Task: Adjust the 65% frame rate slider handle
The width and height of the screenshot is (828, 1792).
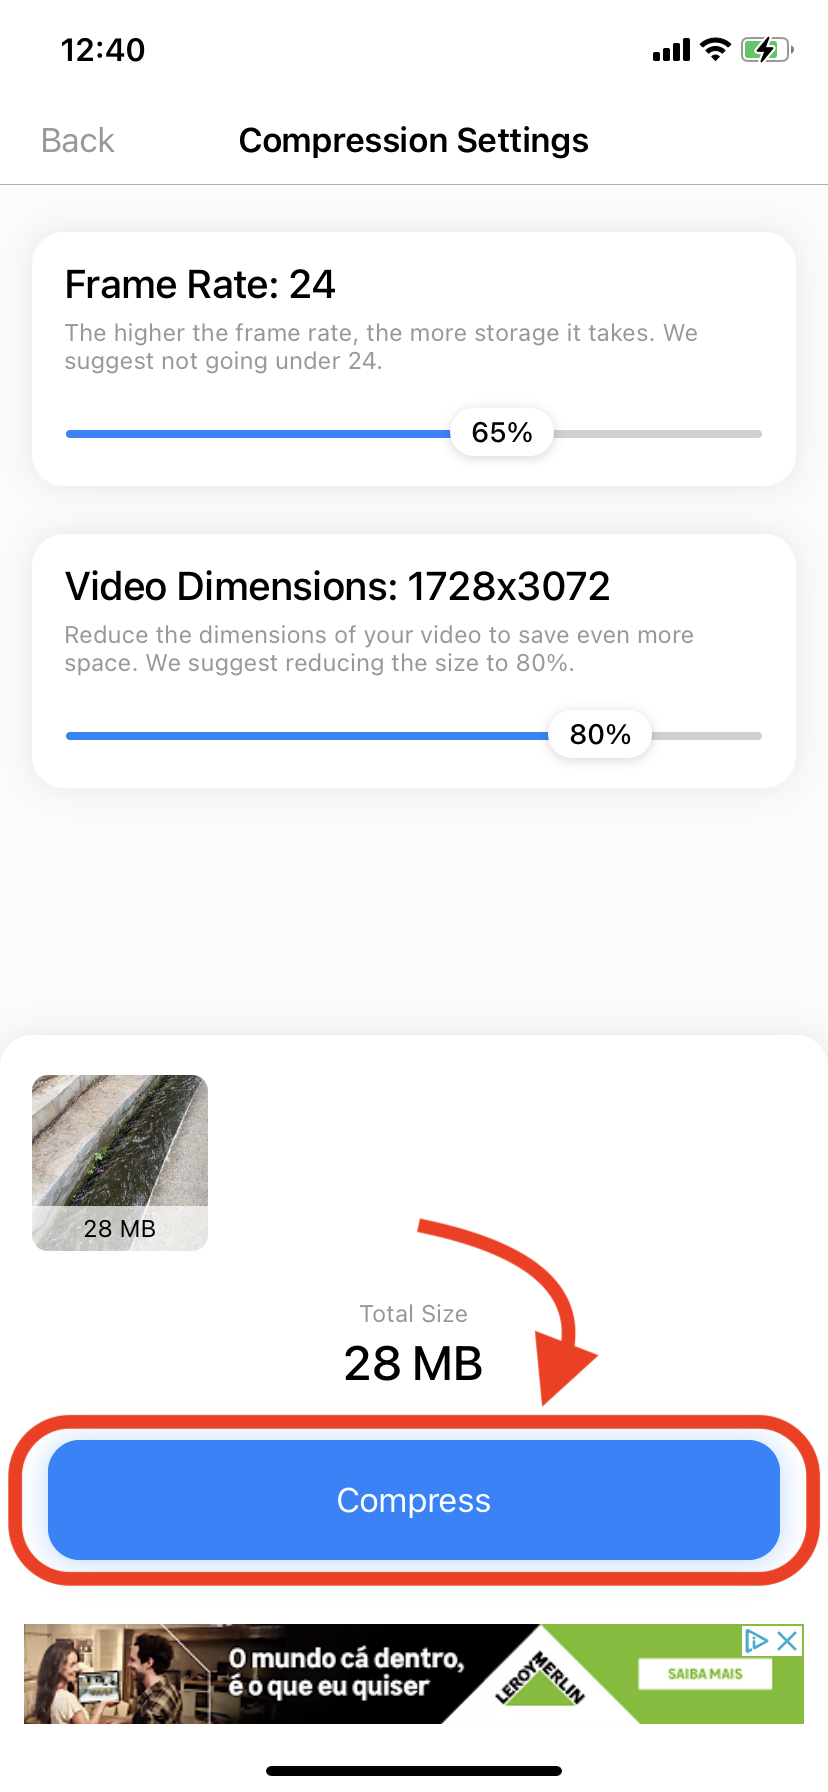Action: 501,432
